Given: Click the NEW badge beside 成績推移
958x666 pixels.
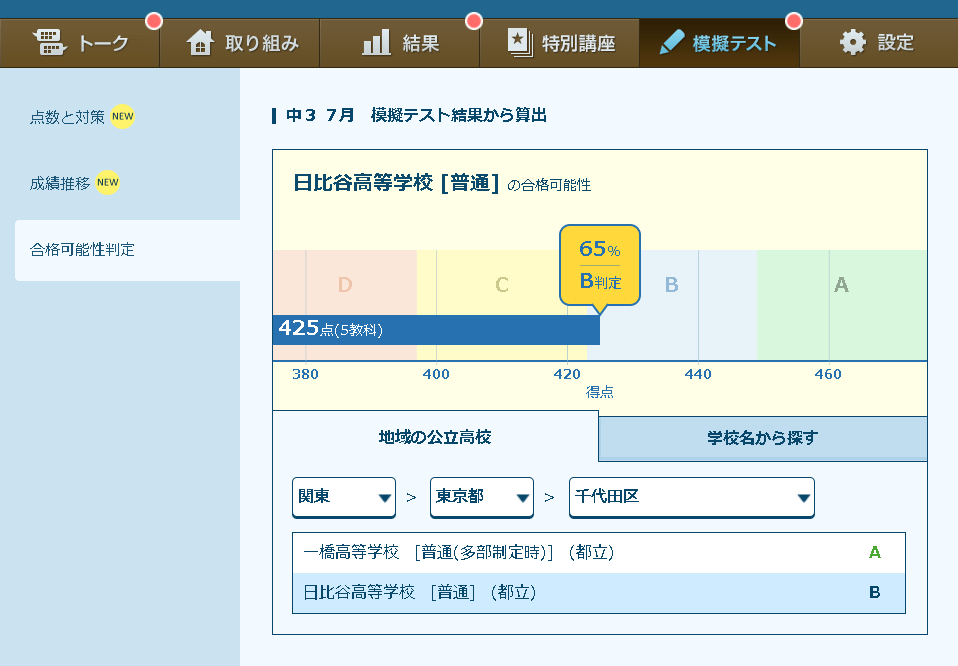Looking at the screenshot, I should pos(108,182).
